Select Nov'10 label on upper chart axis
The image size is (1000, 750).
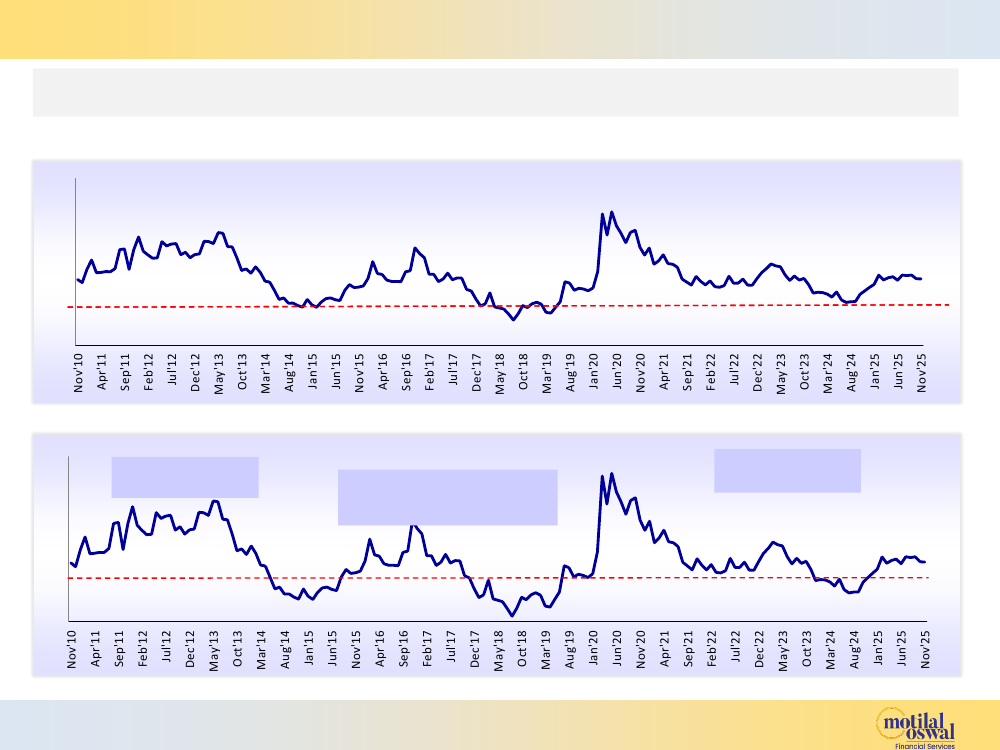[79, 373]
